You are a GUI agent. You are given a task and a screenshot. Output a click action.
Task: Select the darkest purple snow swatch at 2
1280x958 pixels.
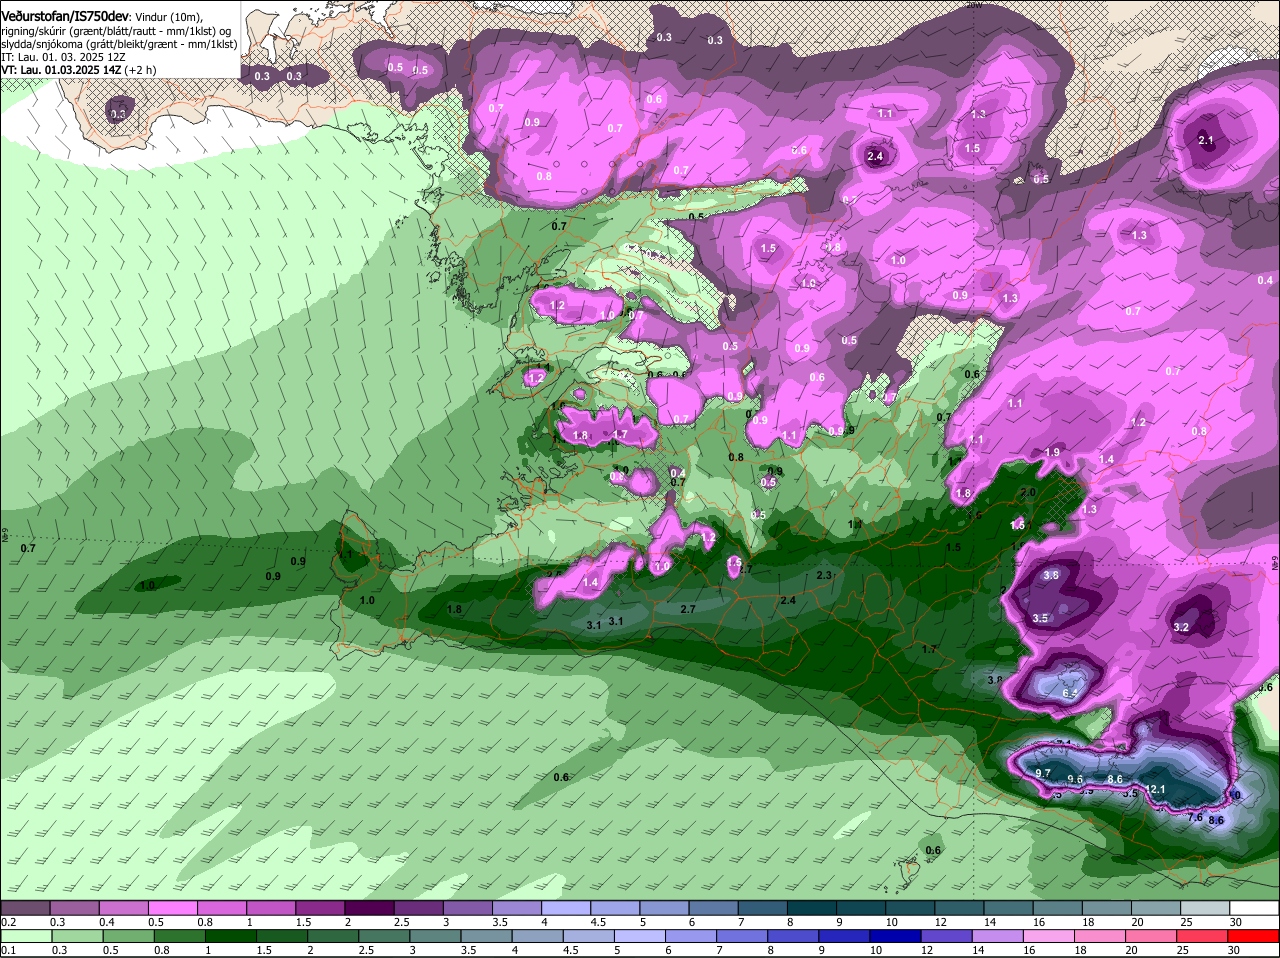pos(369,907)
